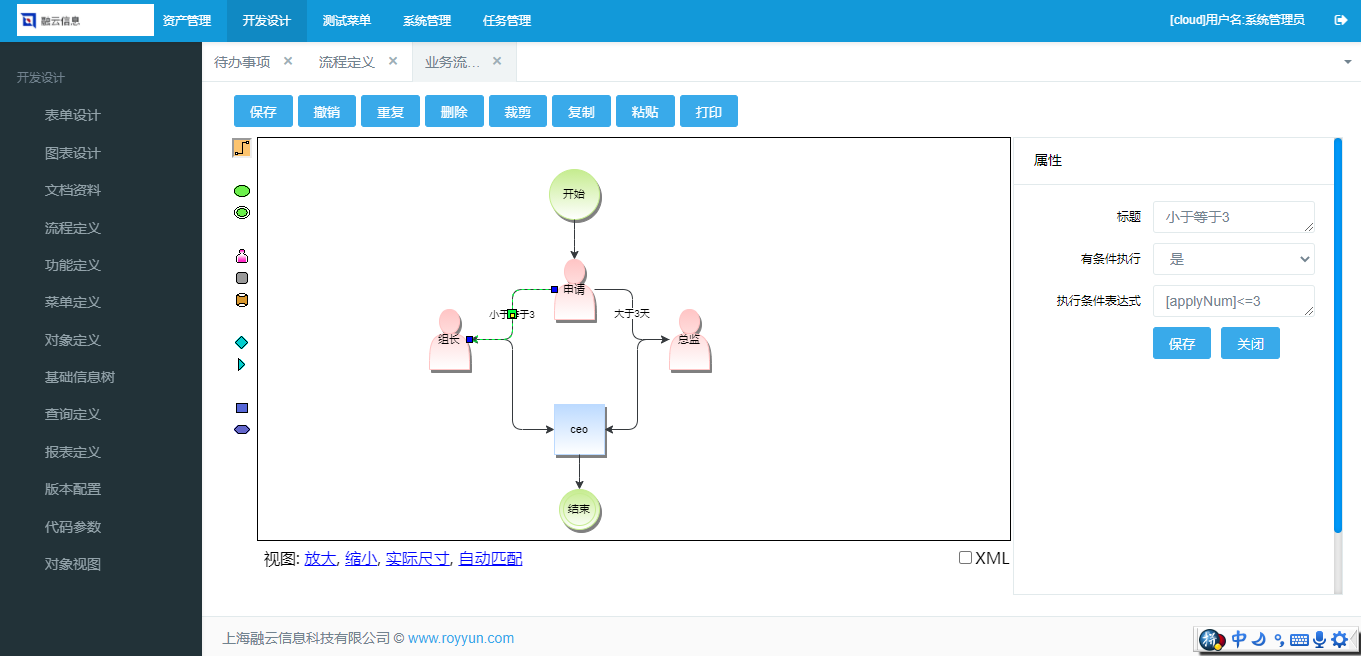Click the 放大 zoom in link
Screen dimensions: 1361x656
coord(320,558)
